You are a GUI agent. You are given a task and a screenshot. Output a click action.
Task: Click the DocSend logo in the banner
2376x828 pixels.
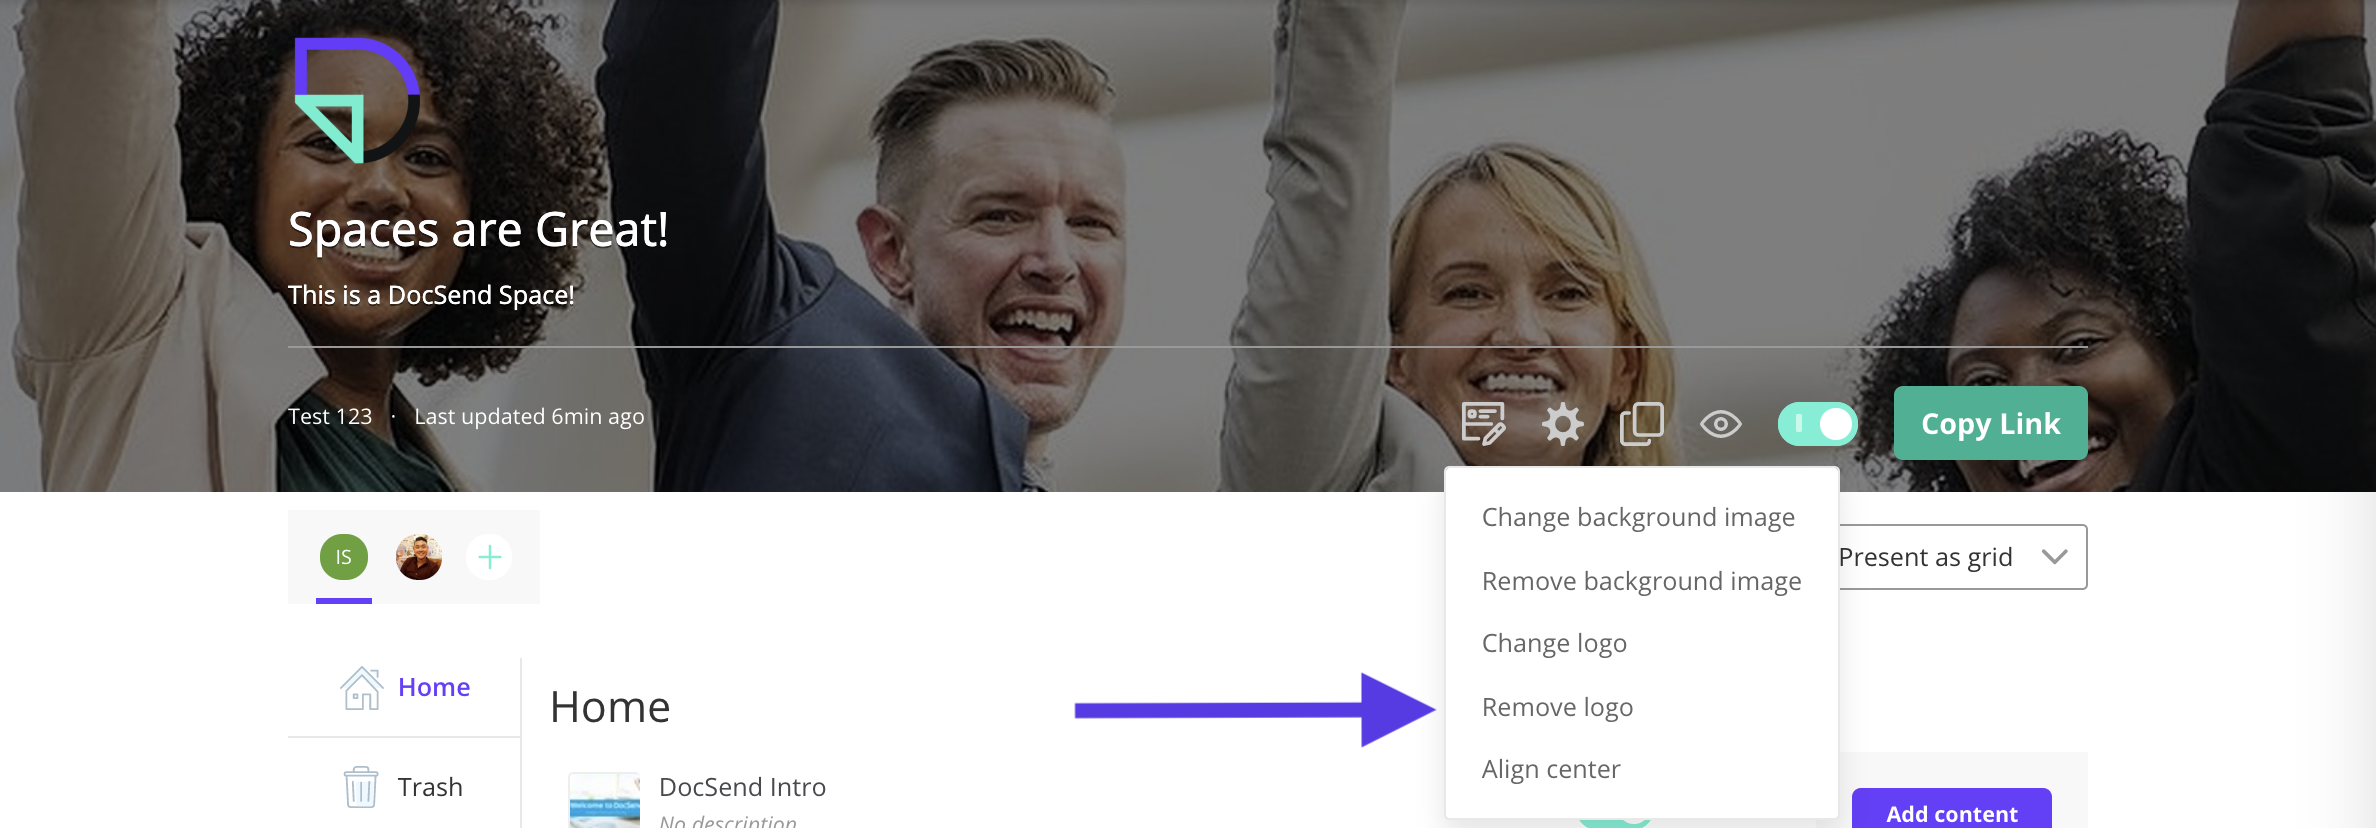[357, 100]
